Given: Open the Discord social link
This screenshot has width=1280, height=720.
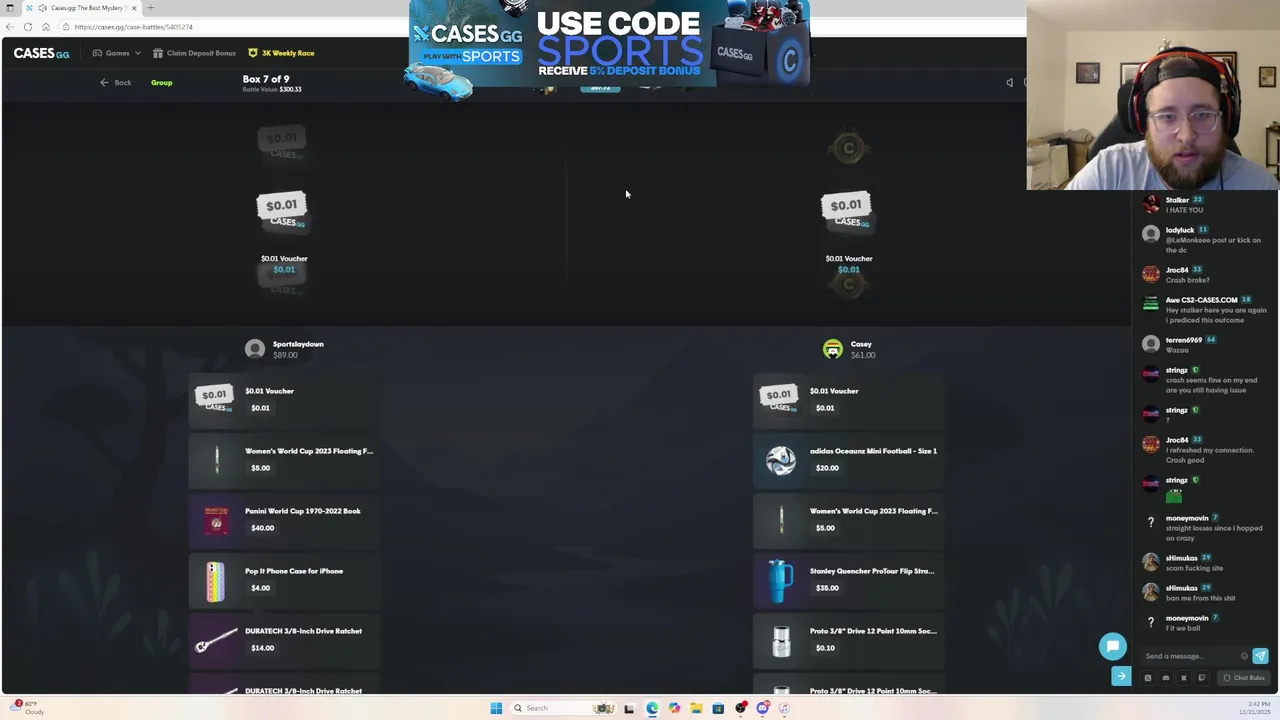Looking at the screenshot, I should [x=1165, y=678].
